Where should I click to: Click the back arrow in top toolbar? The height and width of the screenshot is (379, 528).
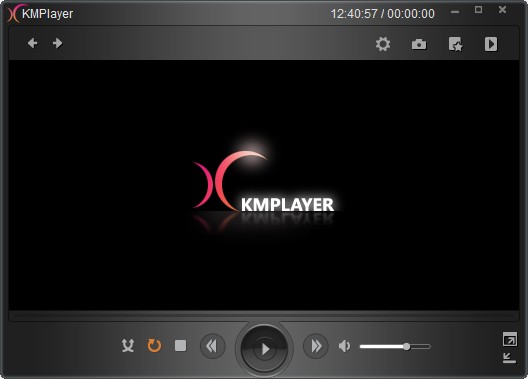[x=33, y=43]
